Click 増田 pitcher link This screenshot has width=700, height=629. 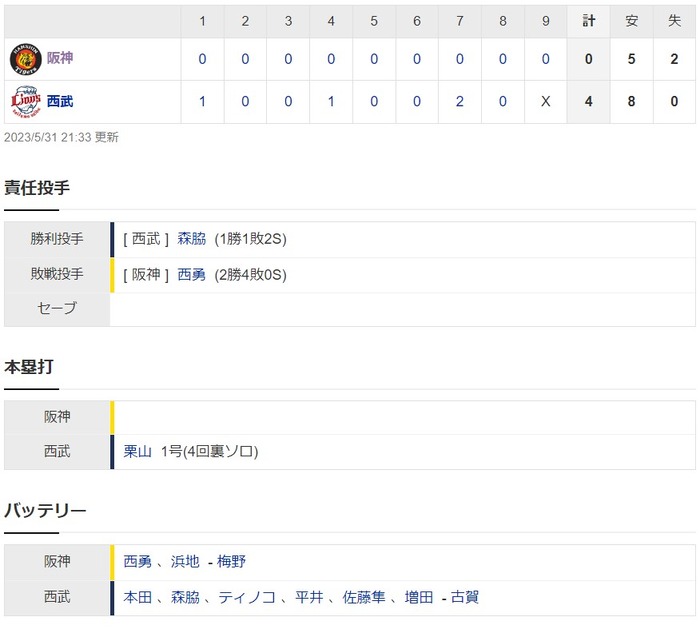tap(419, 597)
